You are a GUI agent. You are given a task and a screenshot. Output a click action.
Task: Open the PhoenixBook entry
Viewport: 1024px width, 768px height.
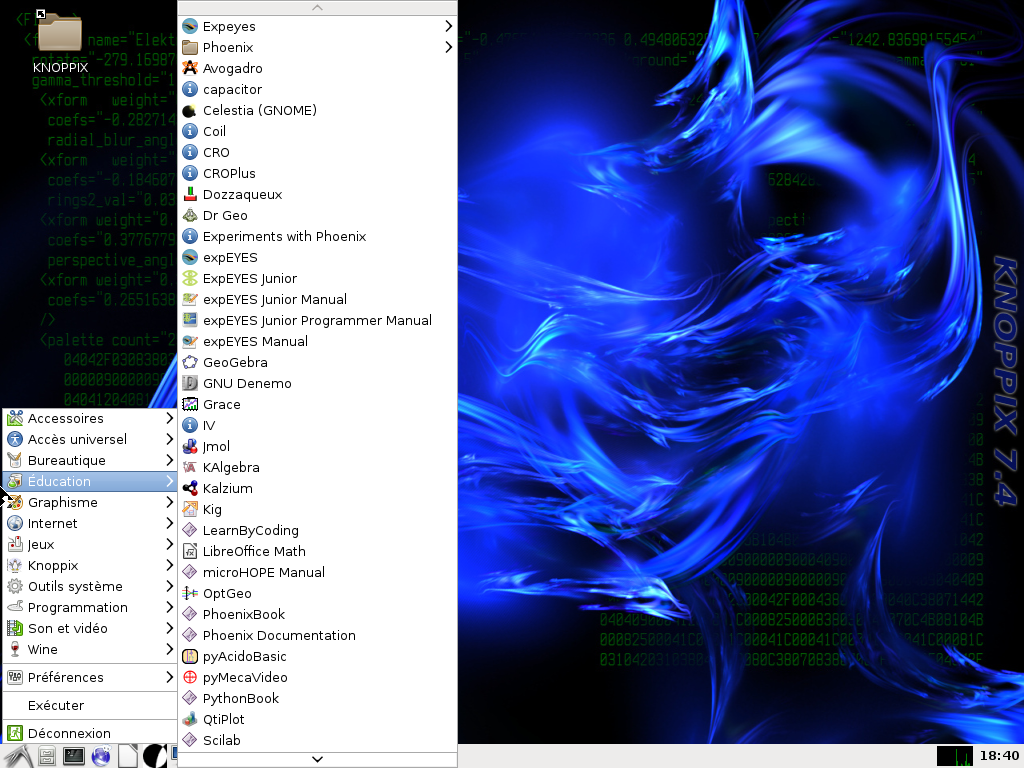click(x=317, y=615)
